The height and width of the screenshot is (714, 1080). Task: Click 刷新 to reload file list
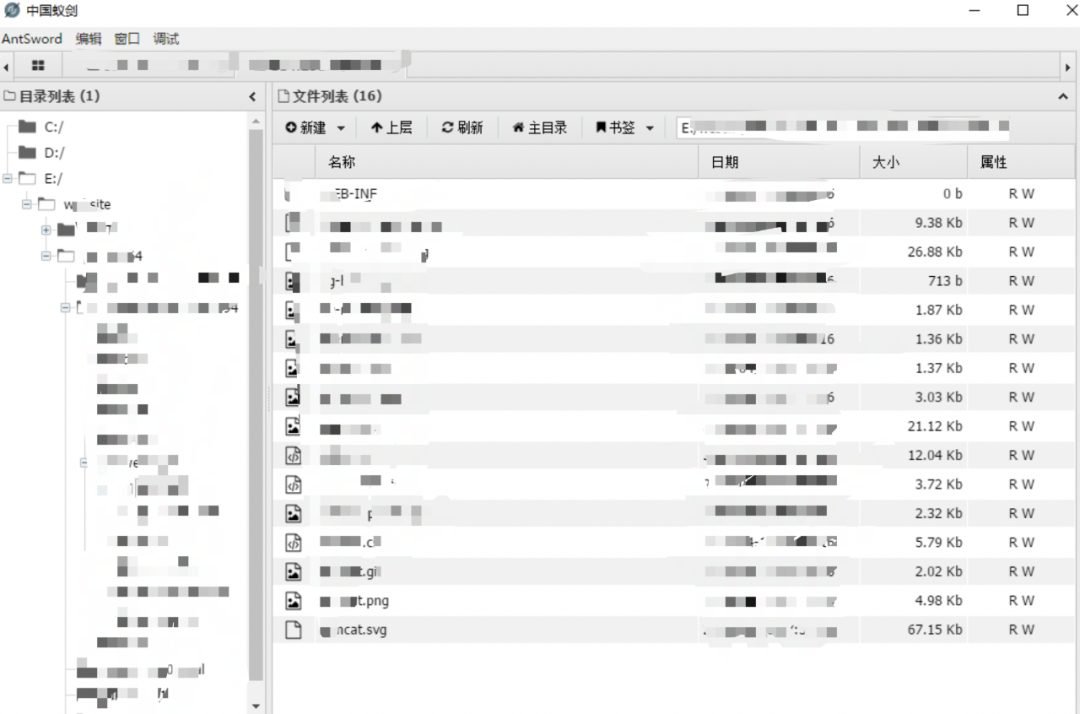point(462,127)
